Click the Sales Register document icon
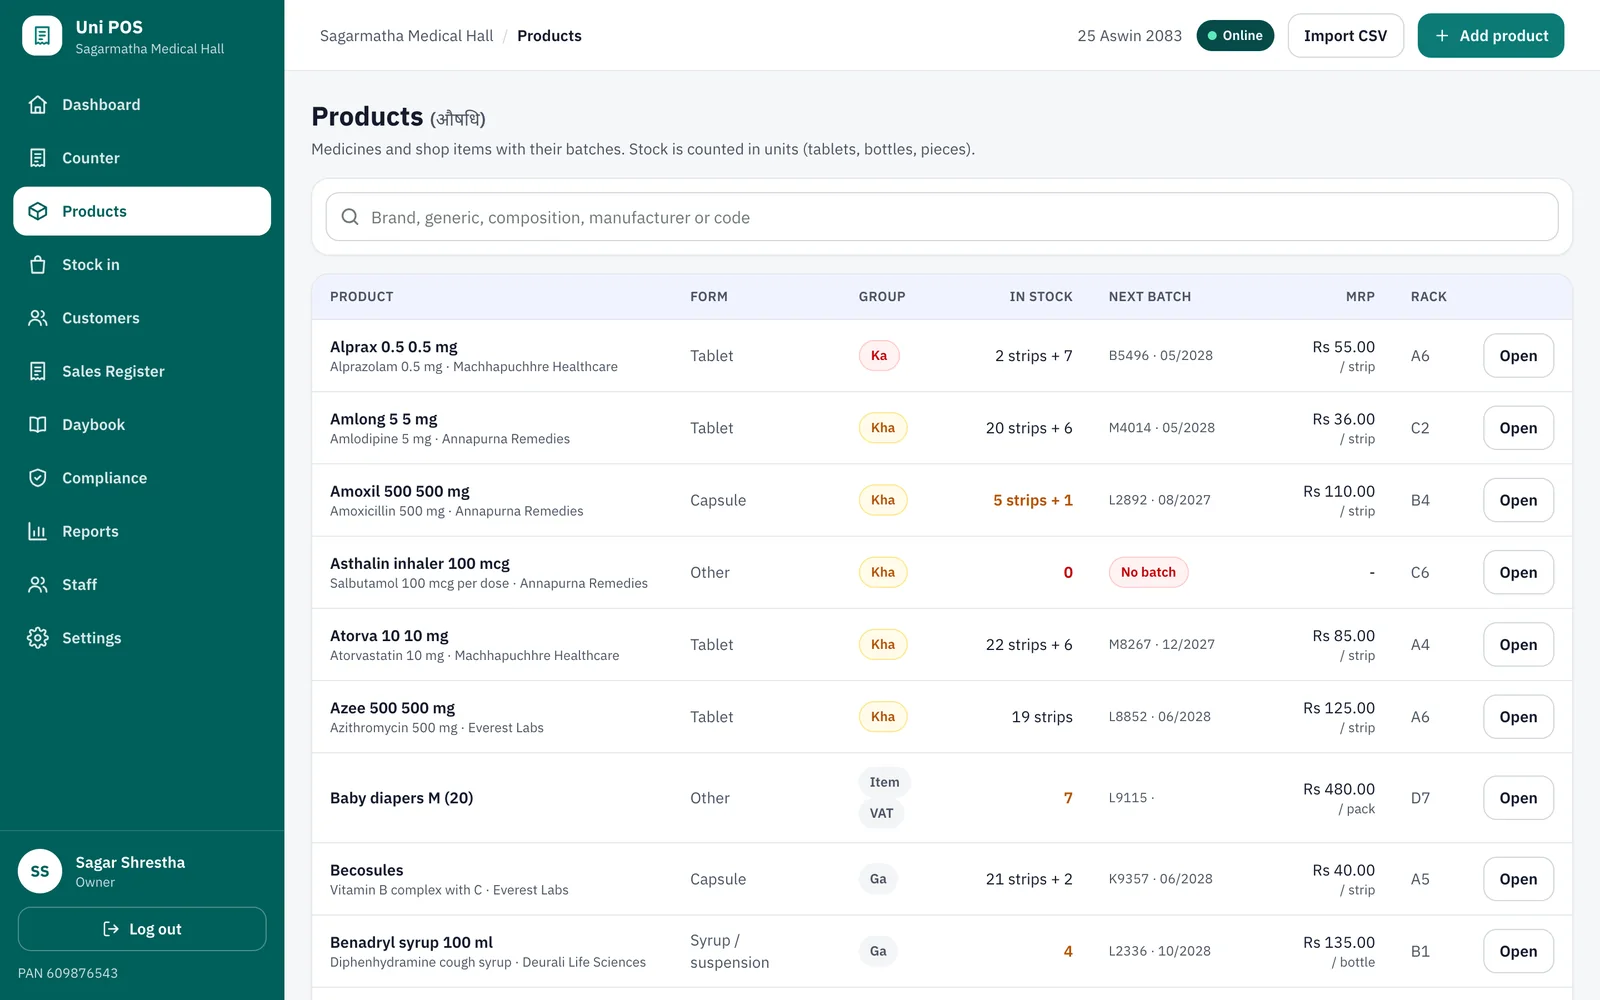1600x1000 pixels. 38,371
